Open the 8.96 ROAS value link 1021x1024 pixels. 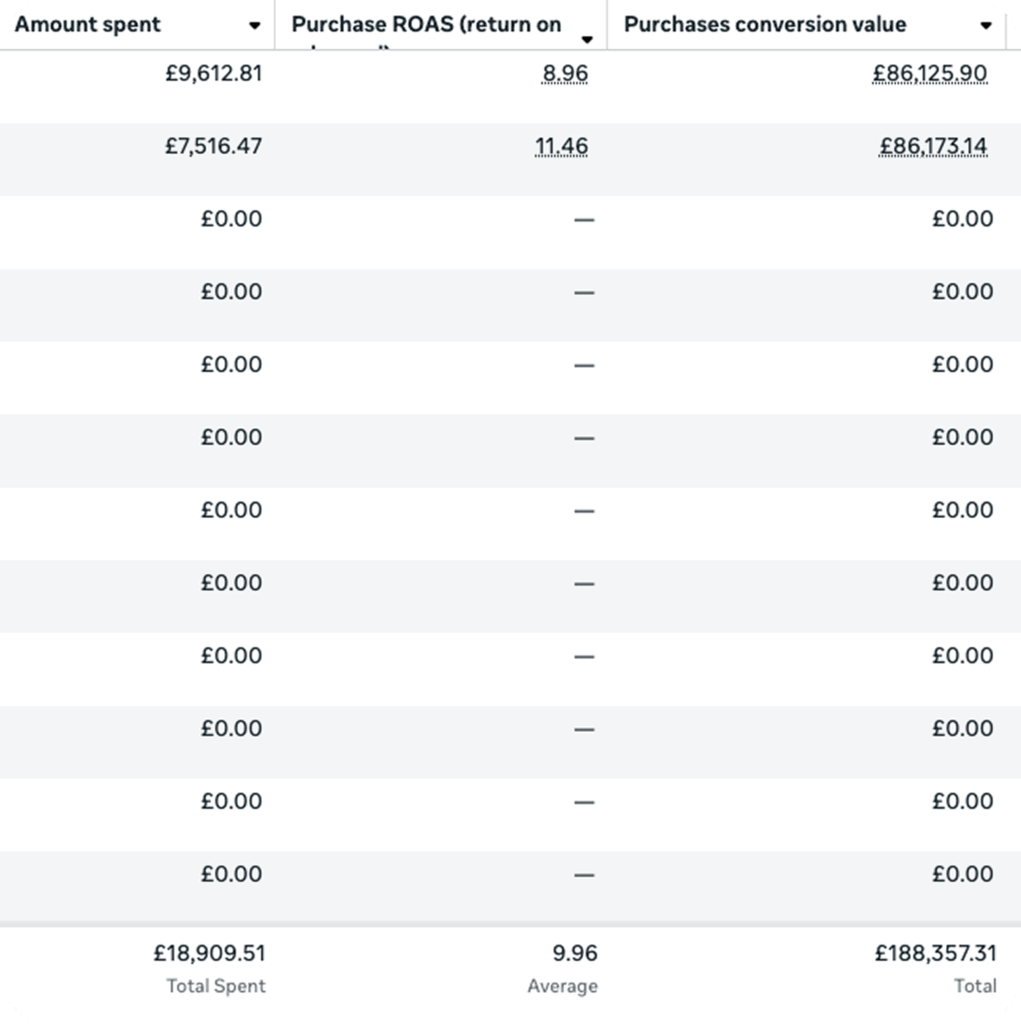click(565, 73)
